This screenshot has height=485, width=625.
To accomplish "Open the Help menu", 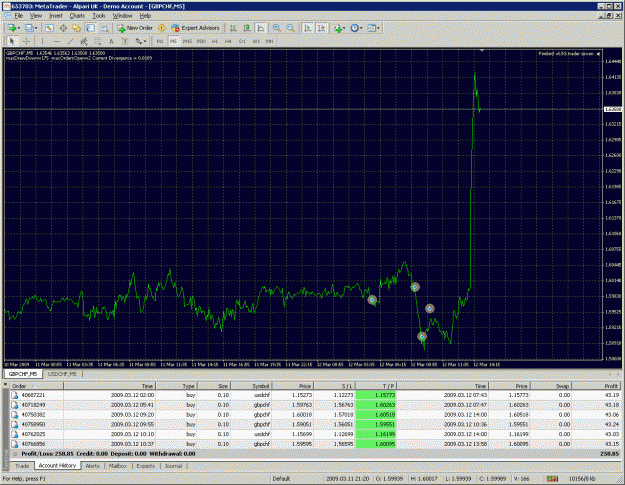I will click(x=145, y=16).
